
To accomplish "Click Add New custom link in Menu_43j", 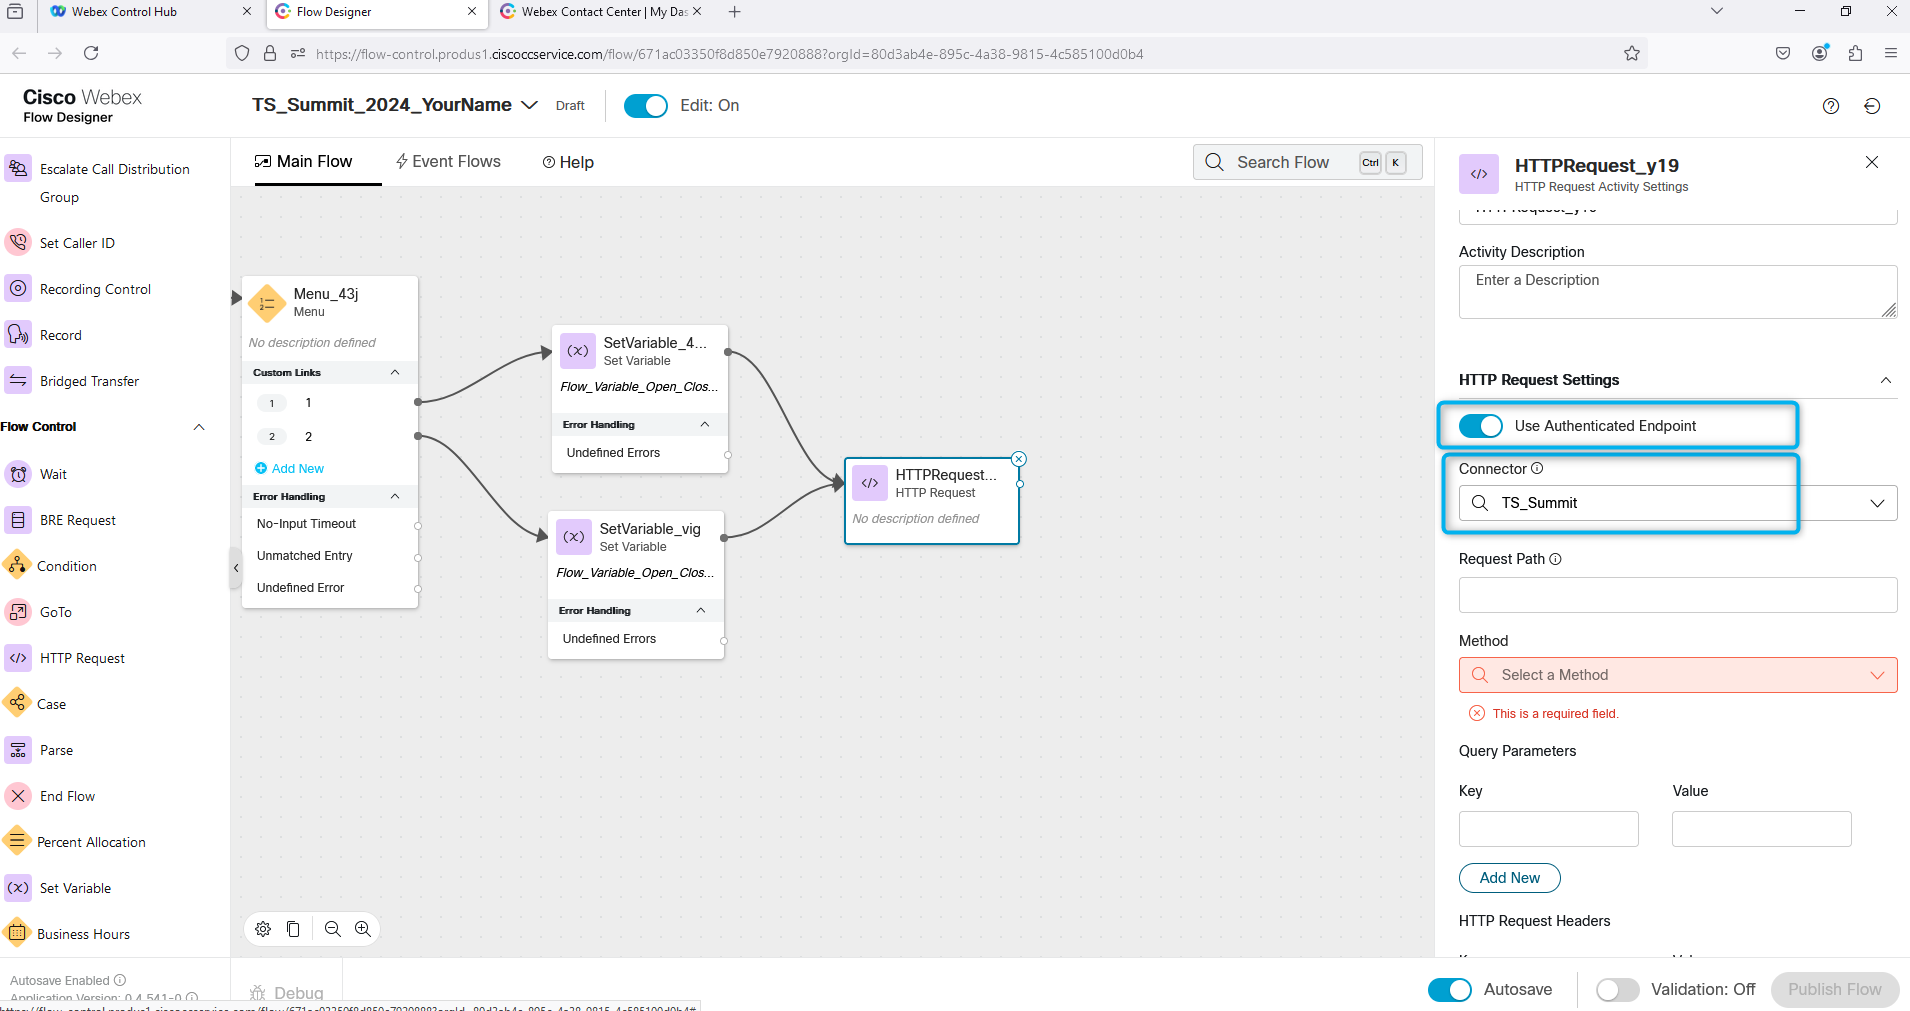I will coord(290,468).
